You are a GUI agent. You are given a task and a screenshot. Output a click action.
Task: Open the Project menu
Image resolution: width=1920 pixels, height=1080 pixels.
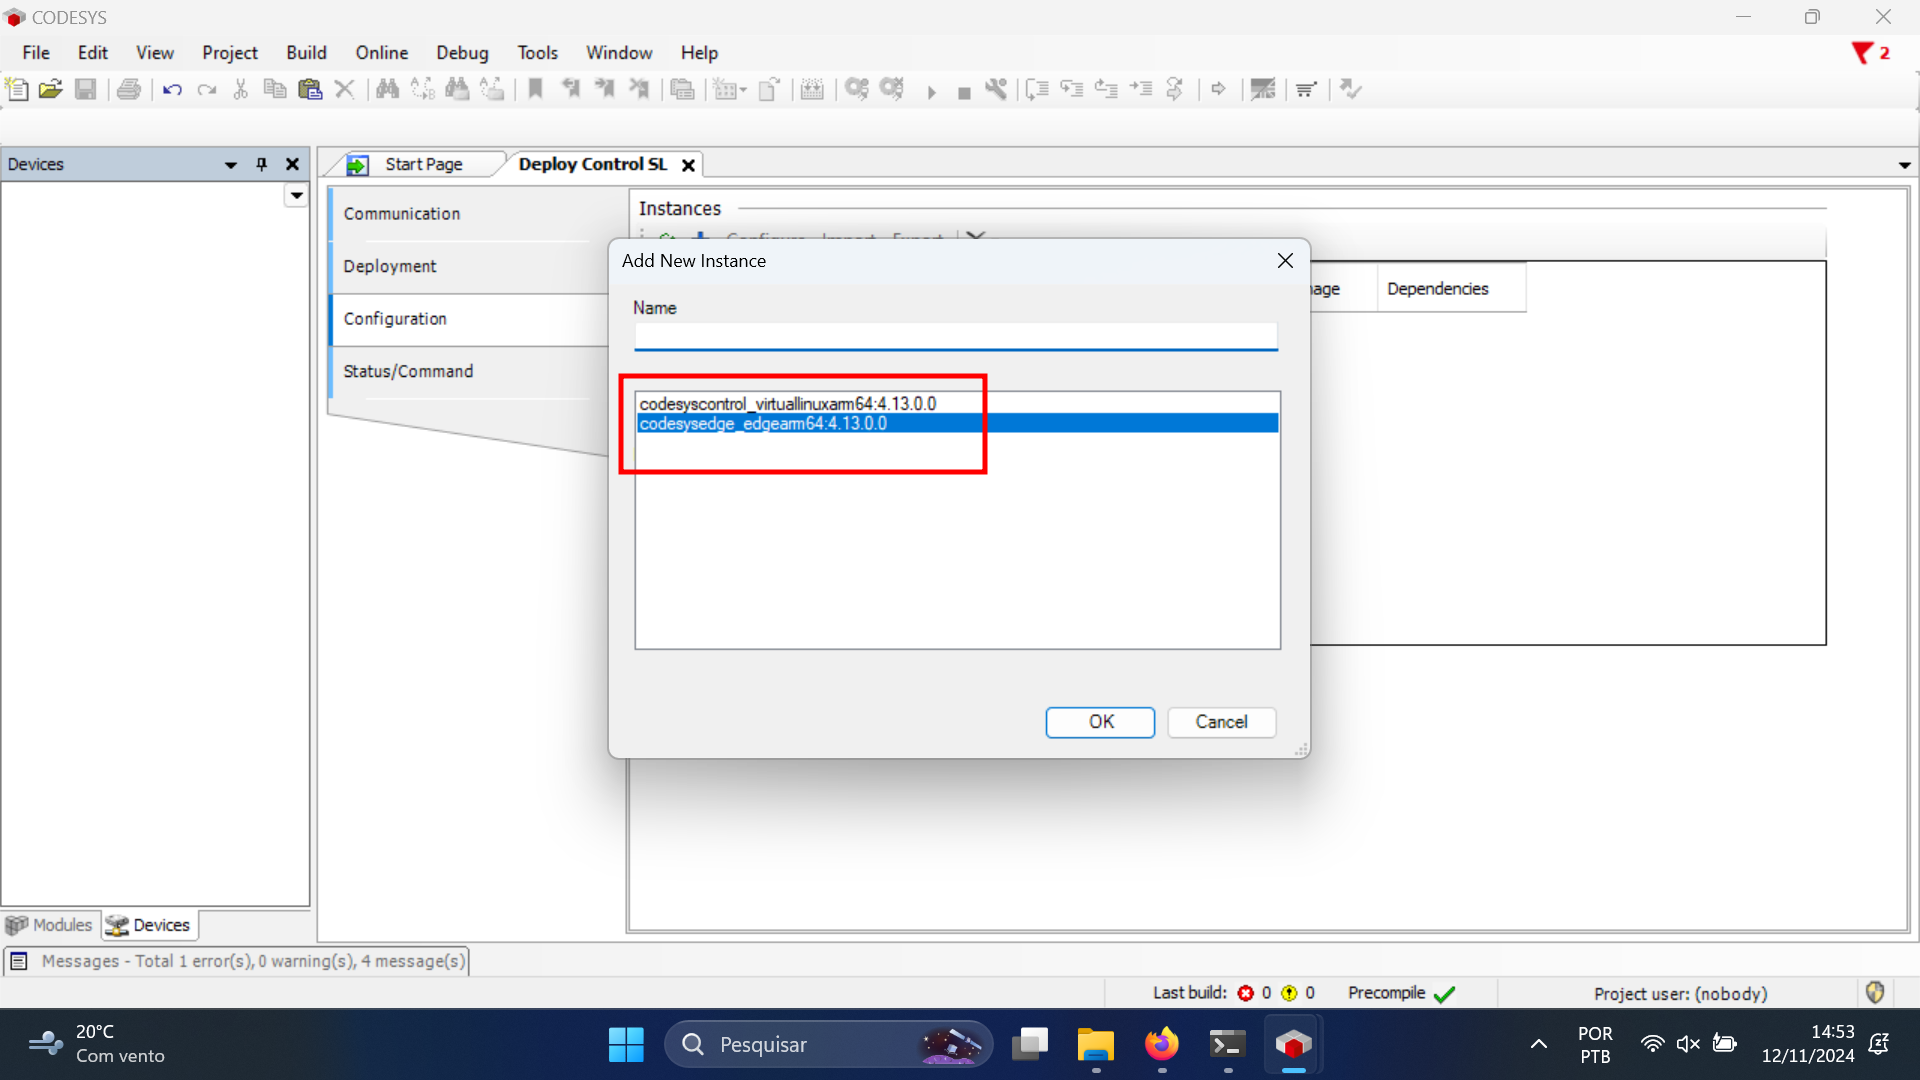click(230, 53)
